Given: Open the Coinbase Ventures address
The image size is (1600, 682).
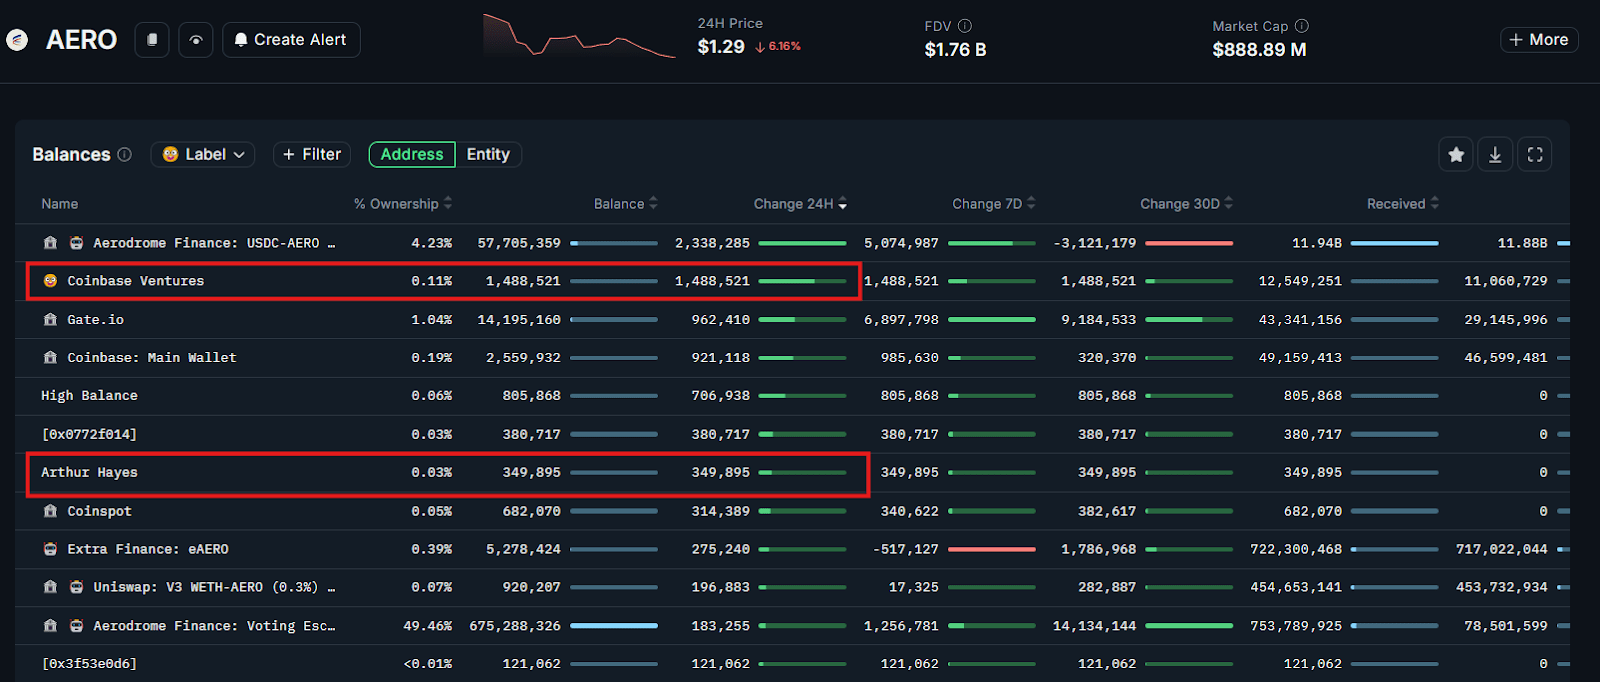Looking at the screenshot, I should coord(135,281).
